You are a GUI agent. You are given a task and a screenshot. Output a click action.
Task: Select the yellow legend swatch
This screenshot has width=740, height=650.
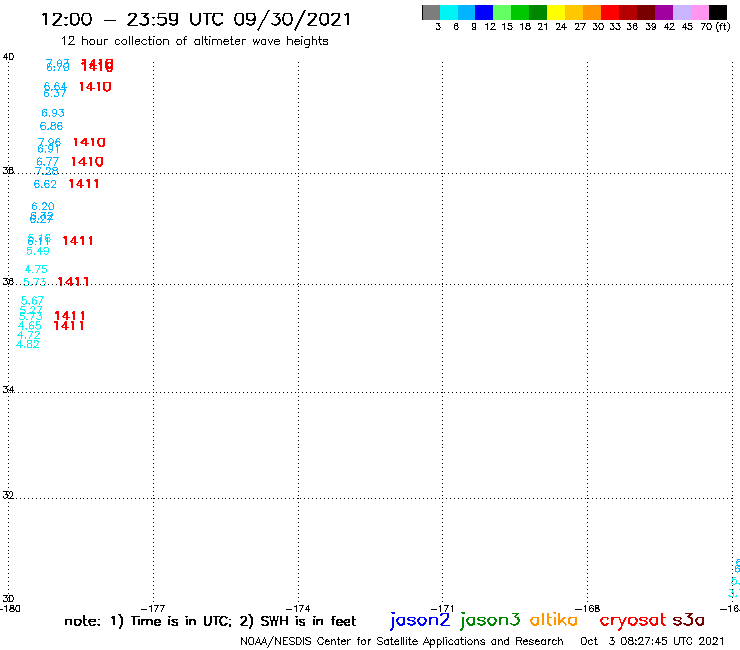(556, 12)
